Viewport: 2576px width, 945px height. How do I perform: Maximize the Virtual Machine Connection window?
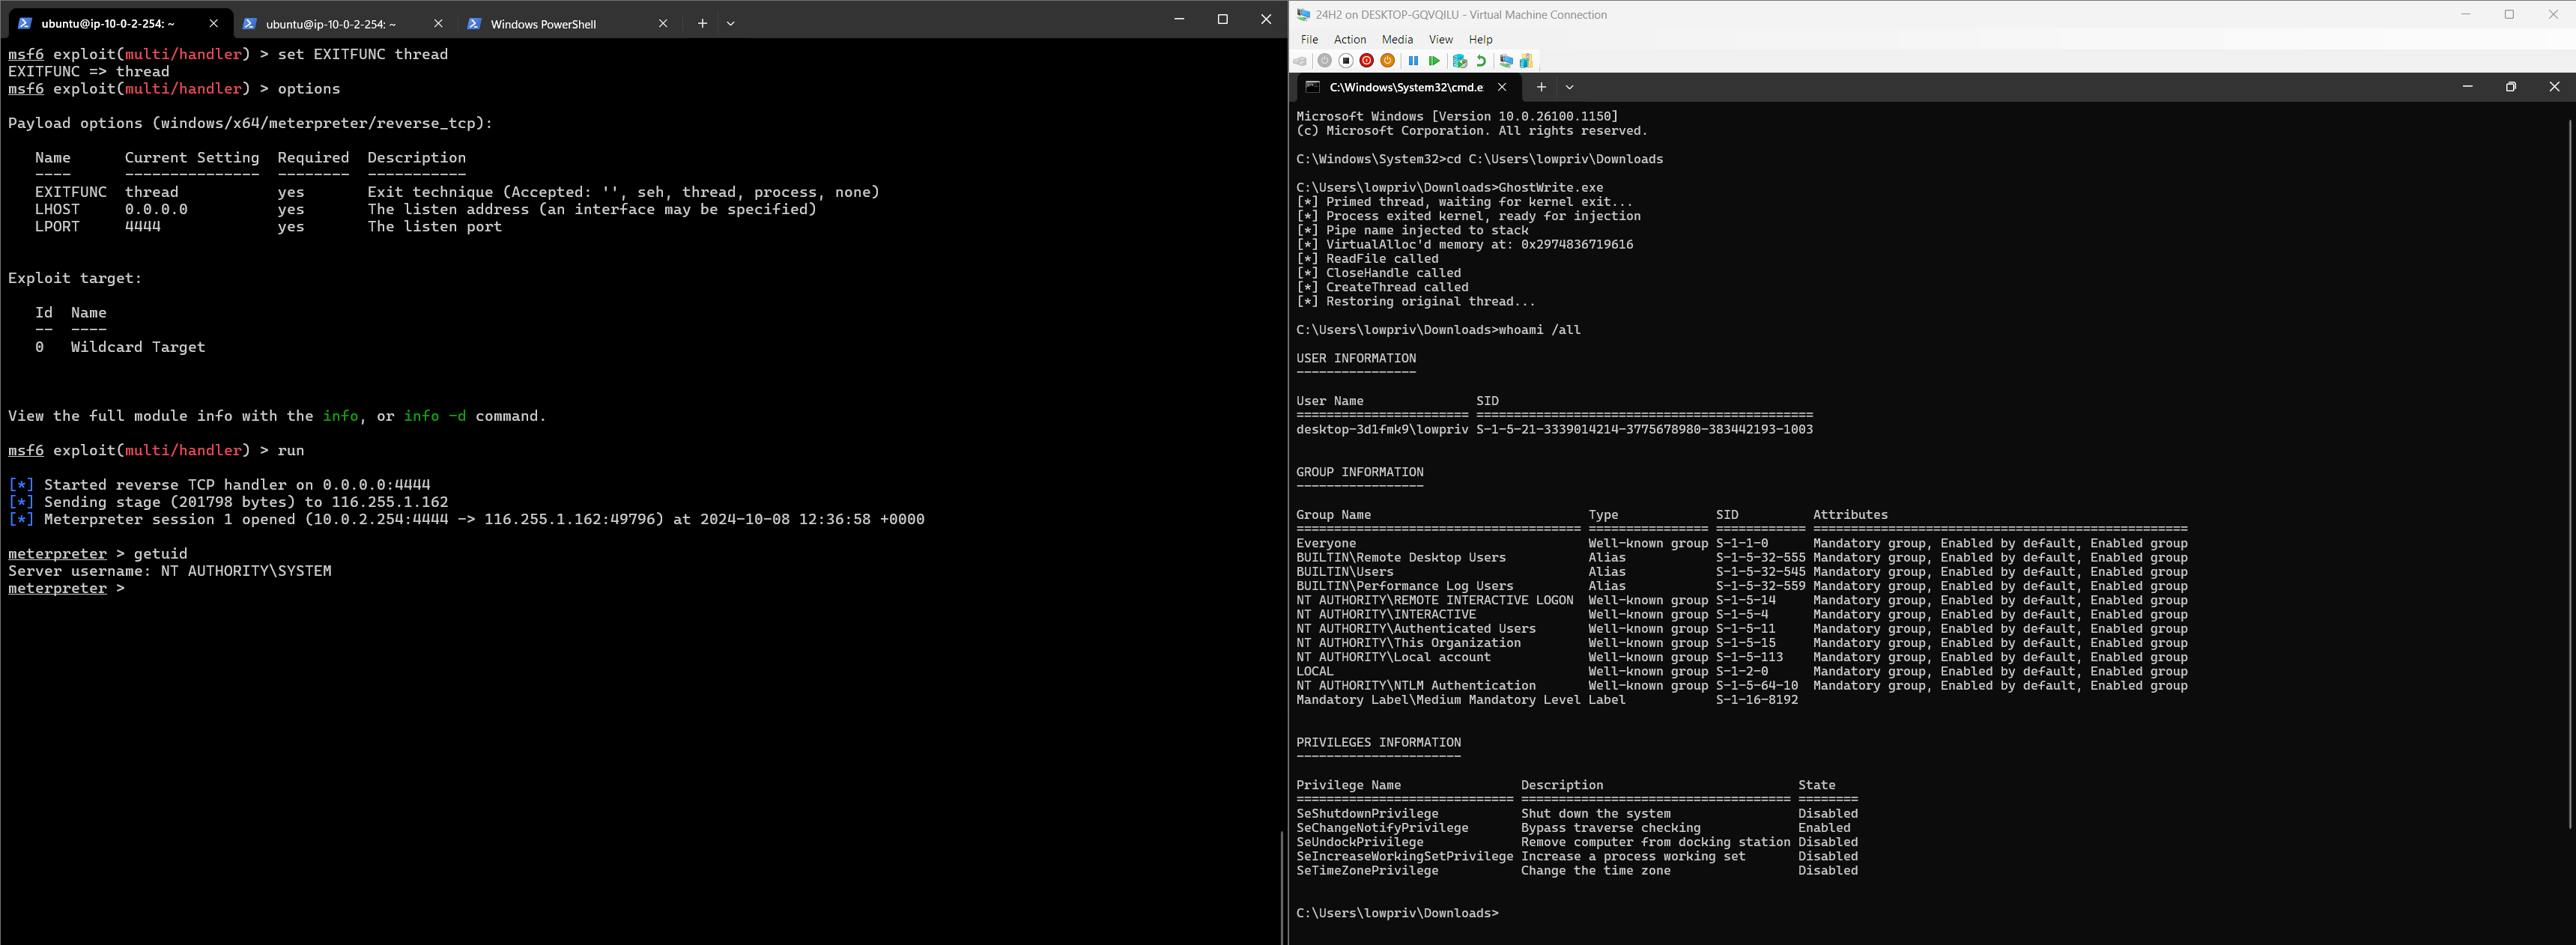2509,14
